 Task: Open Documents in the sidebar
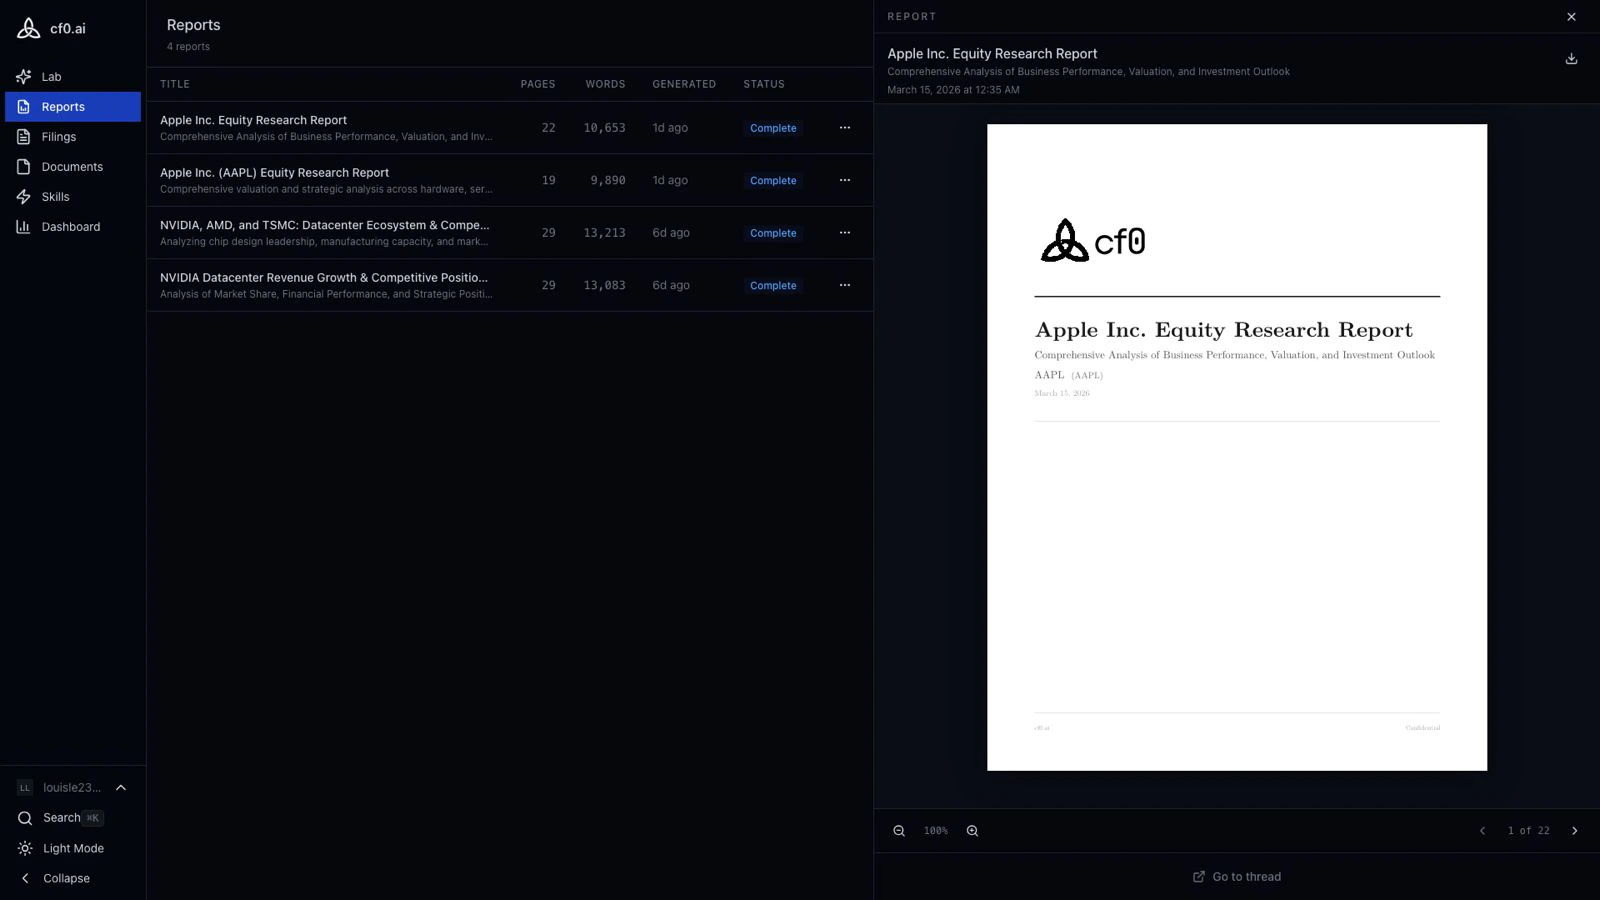[x=73, y=167]
